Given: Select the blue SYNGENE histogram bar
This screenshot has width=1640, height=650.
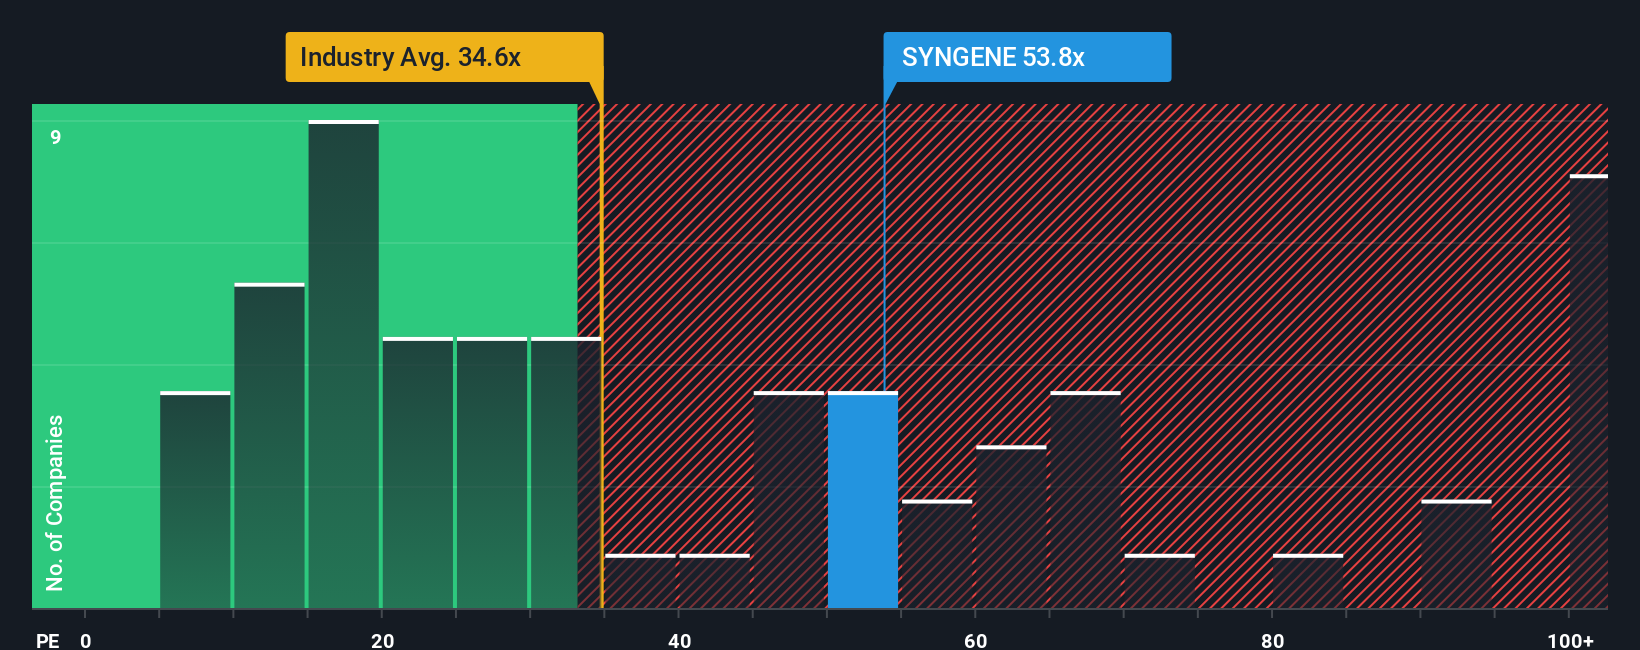Looking at the screenshot, I should pos(863,500).
